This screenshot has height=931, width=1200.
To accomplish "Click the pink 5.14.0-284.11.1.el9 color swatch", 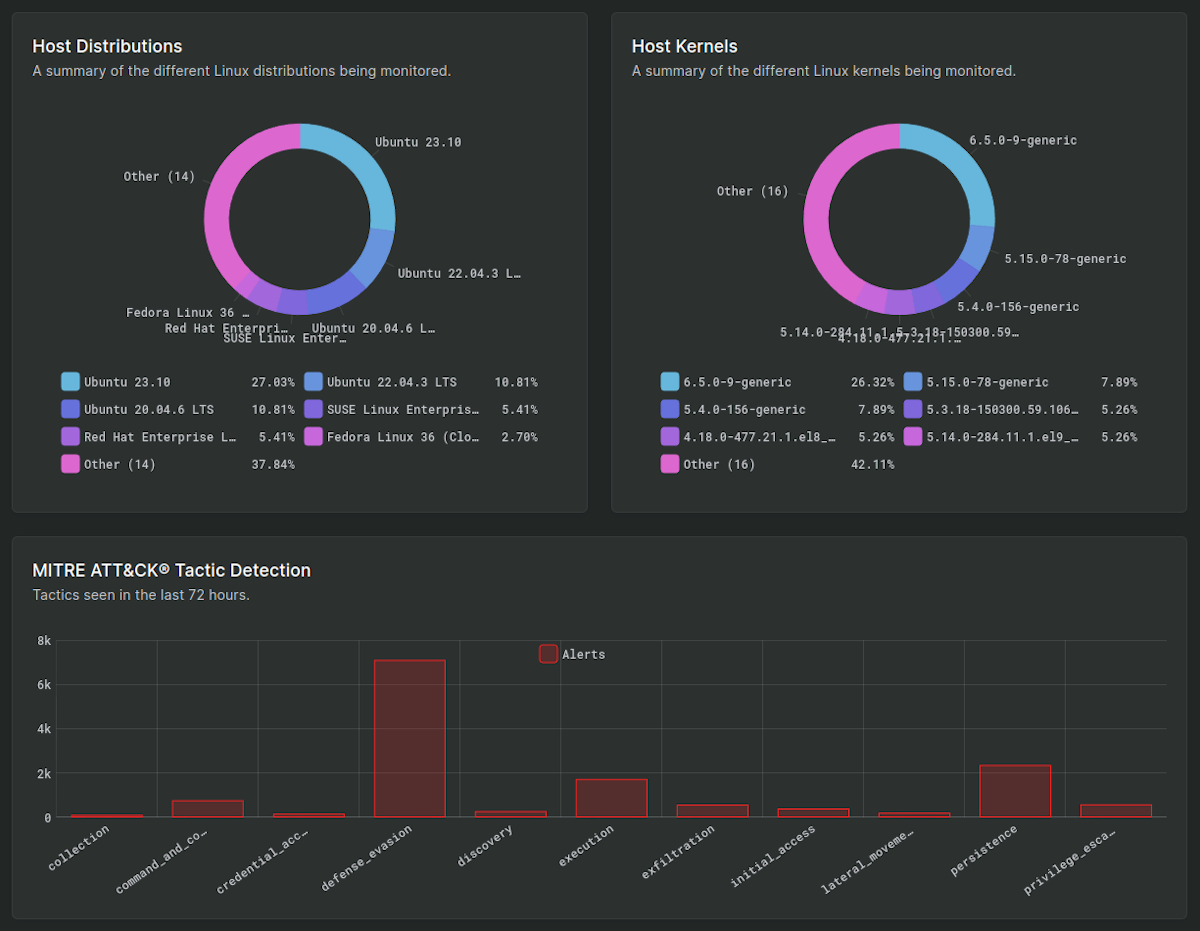I will 911,437.
